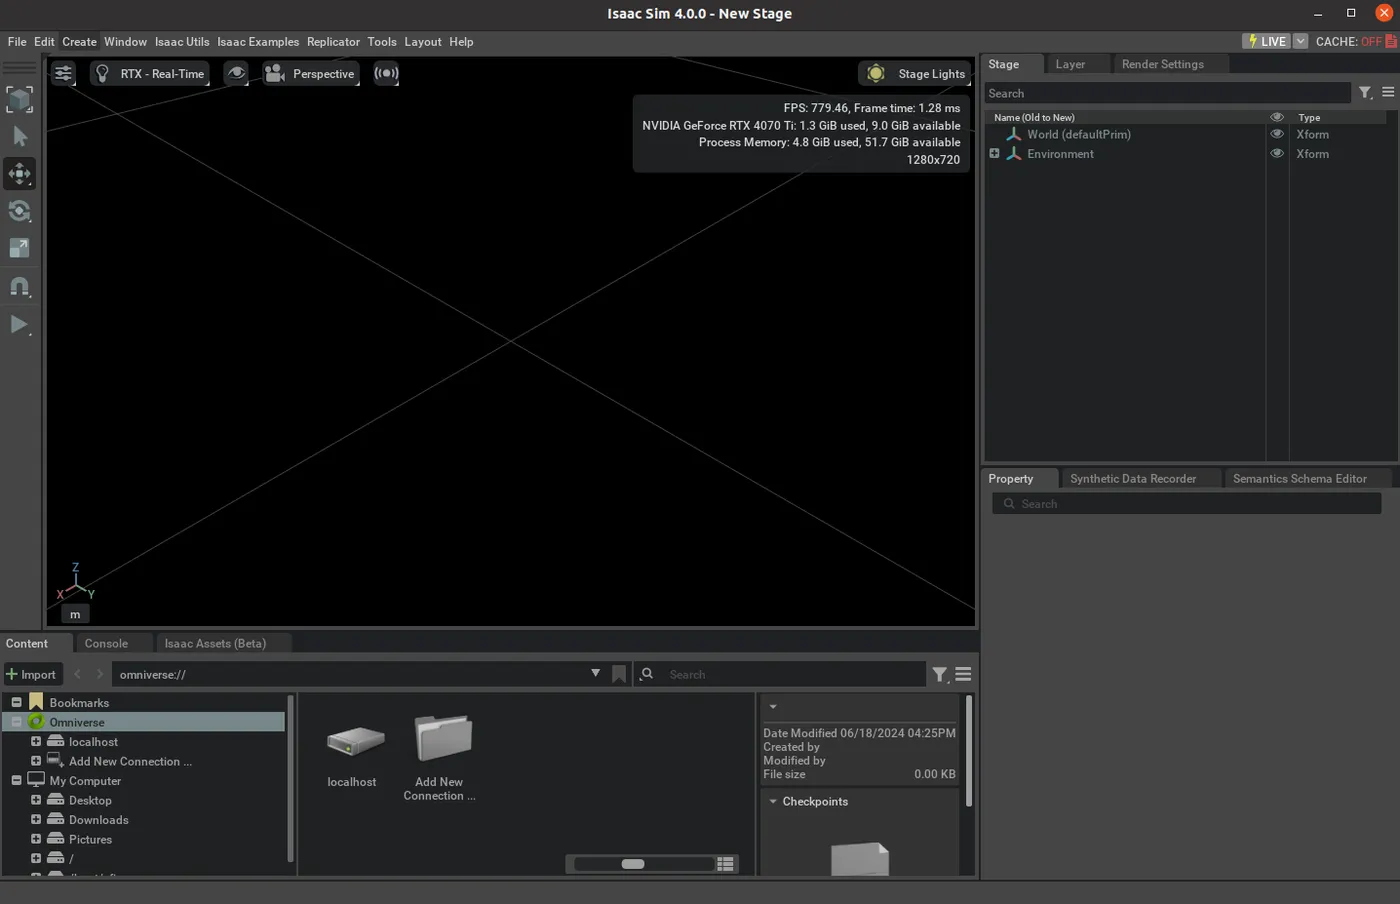Image resolution: width=1400 pixels, height=904 pixels.
Task: Open the Replicator menu
Action: coord(333,41)
